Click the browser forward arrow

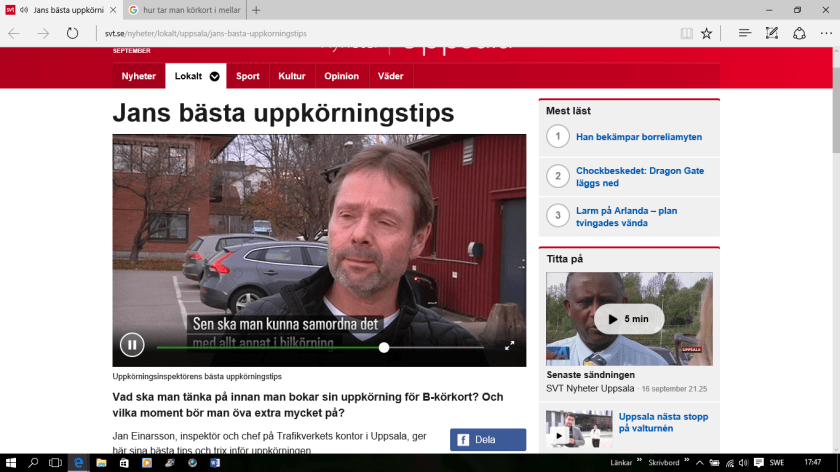[x=43, y=33]
